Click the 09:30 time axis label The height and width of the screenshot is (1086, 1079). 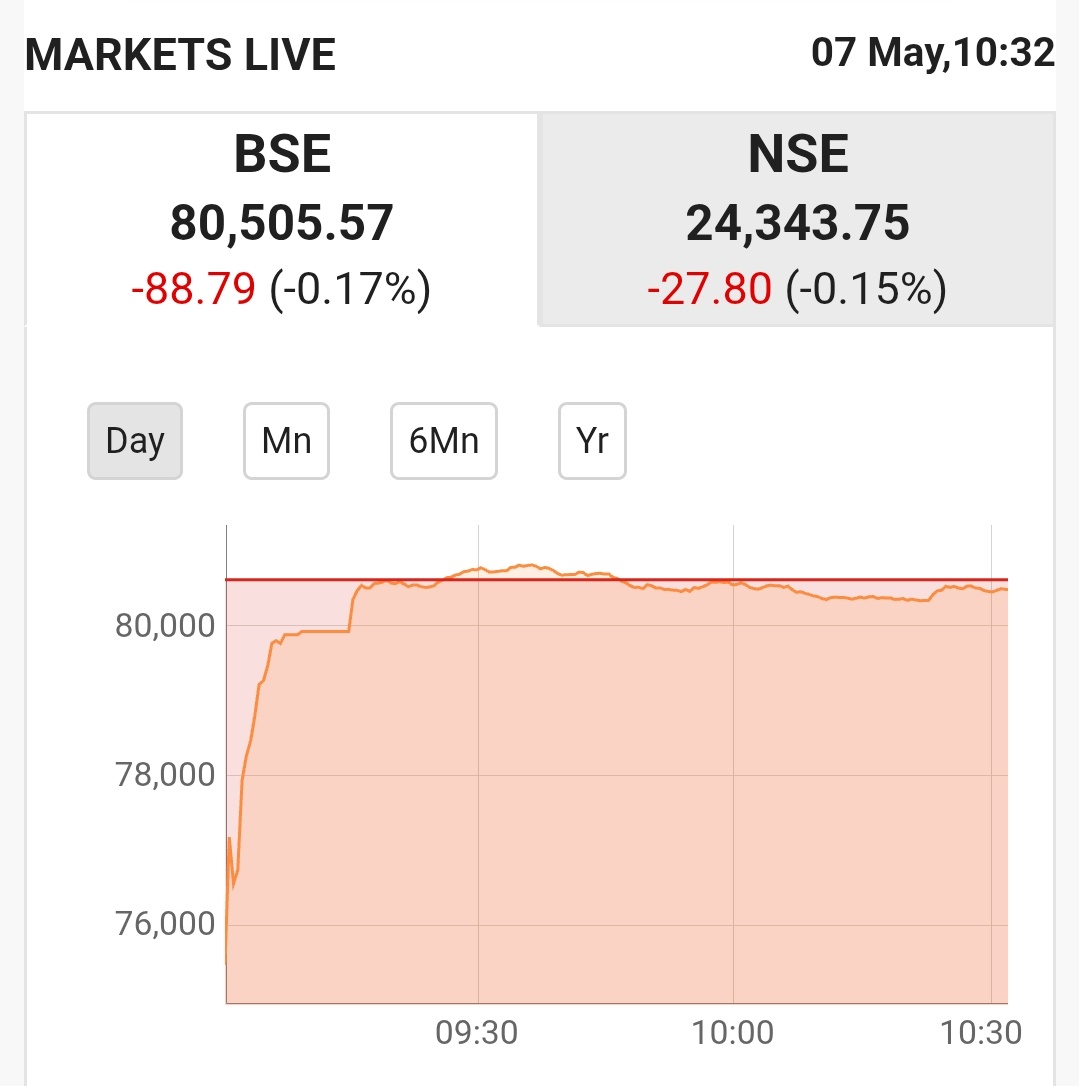477,1032
